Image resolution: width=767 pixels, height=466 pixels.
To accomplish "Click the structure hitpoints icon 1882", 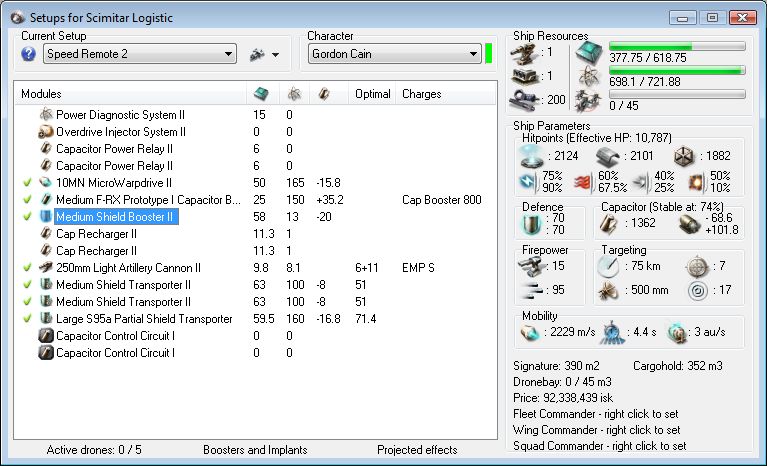I will pos(684,156).
